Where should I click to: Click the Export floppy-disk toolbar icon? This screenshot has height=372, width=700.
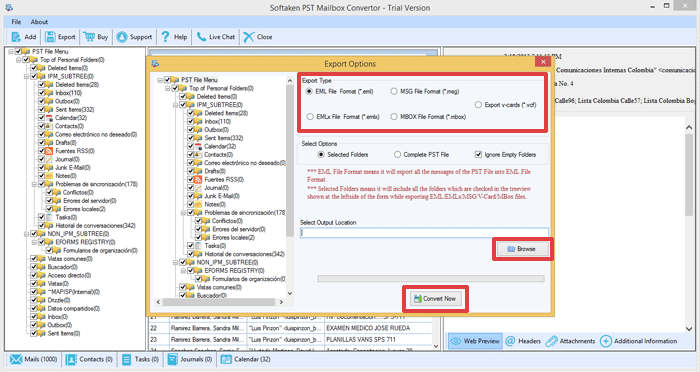(x=50, y=37)
